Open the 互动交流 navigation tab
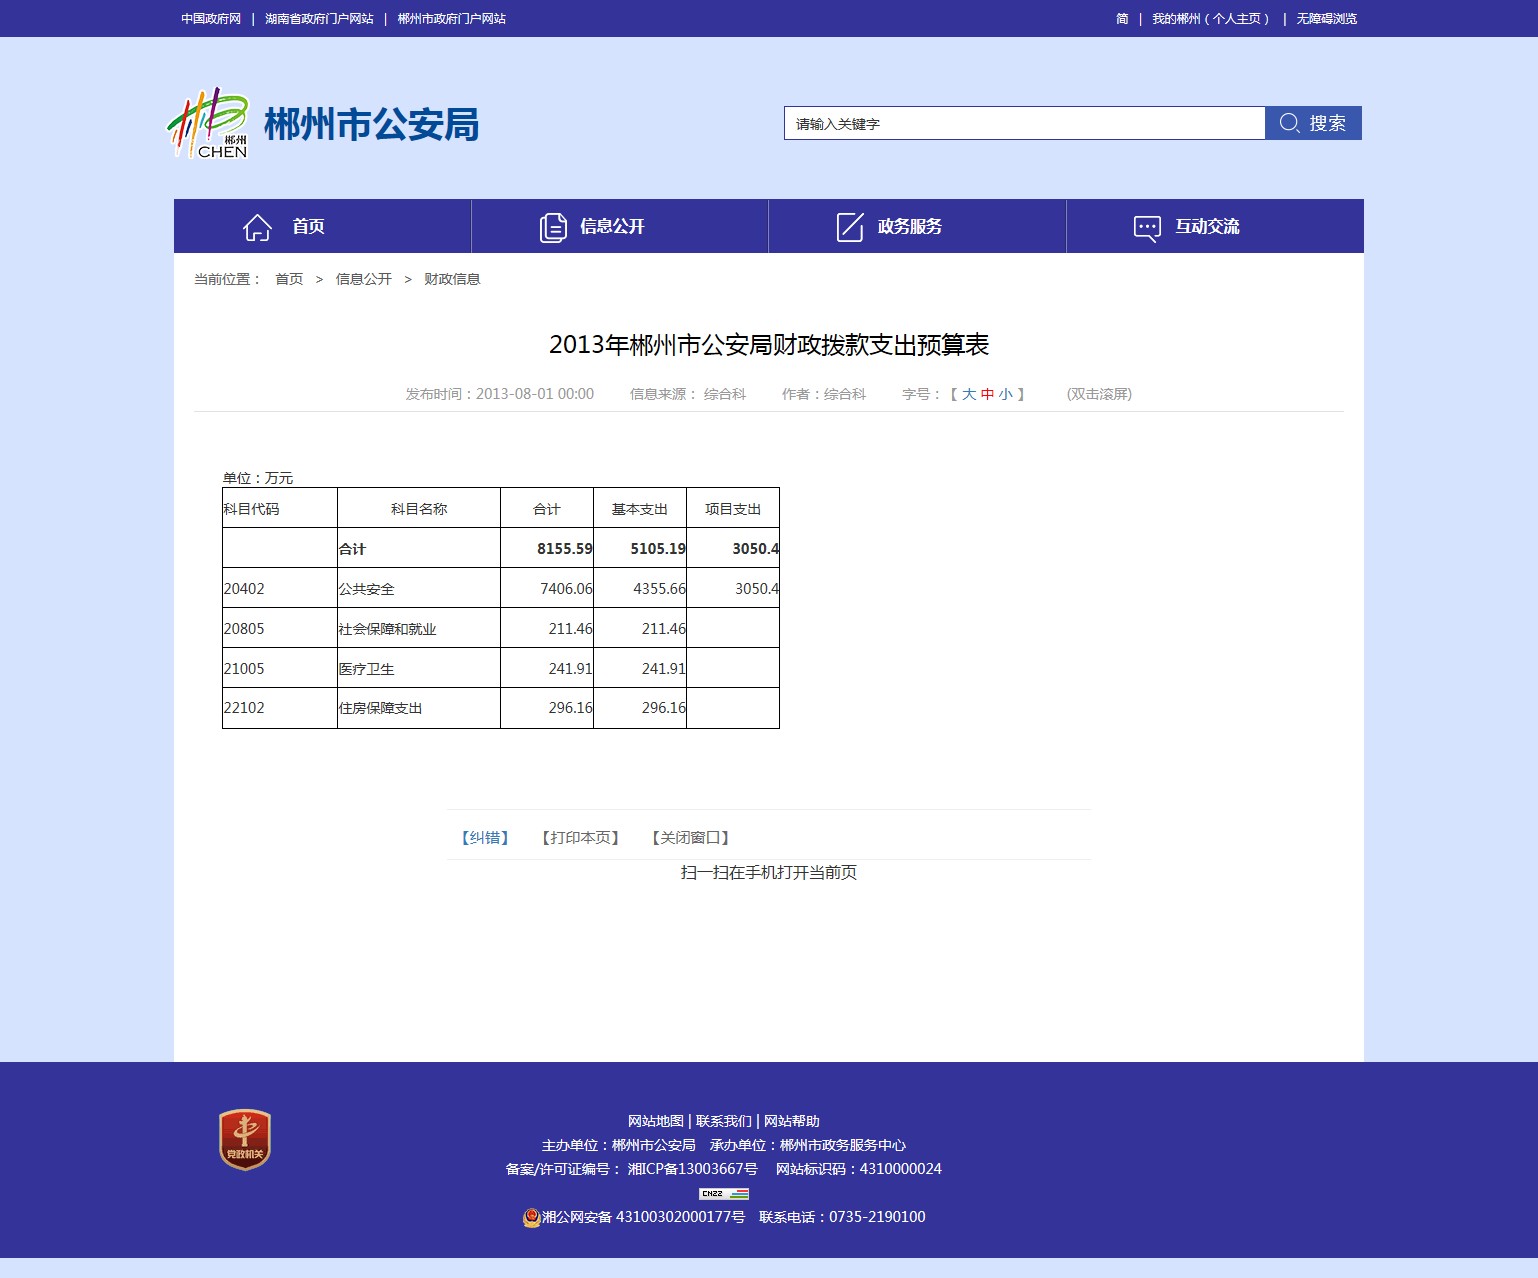The image size is (1538, 1278). [1215, 226]
